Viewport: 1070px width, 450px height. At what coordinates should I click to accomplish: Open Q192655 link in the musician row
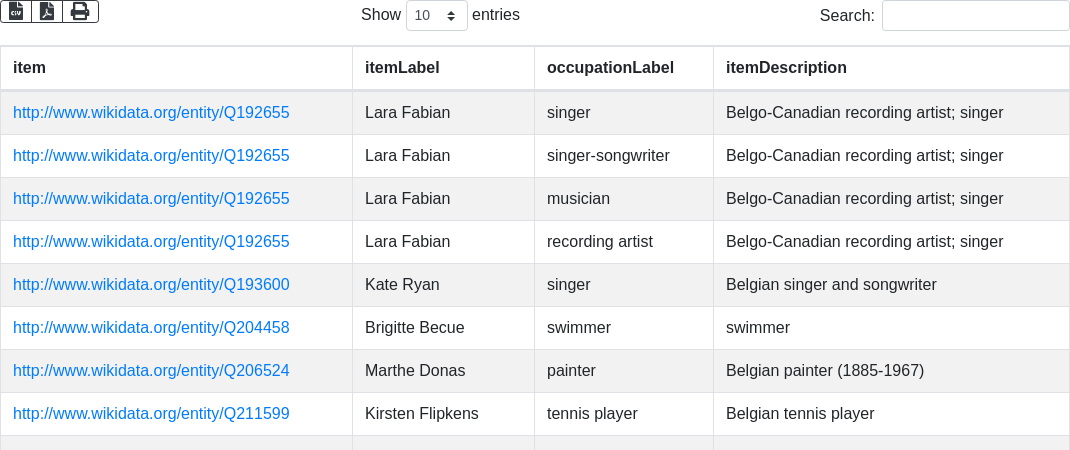(151, 199)
